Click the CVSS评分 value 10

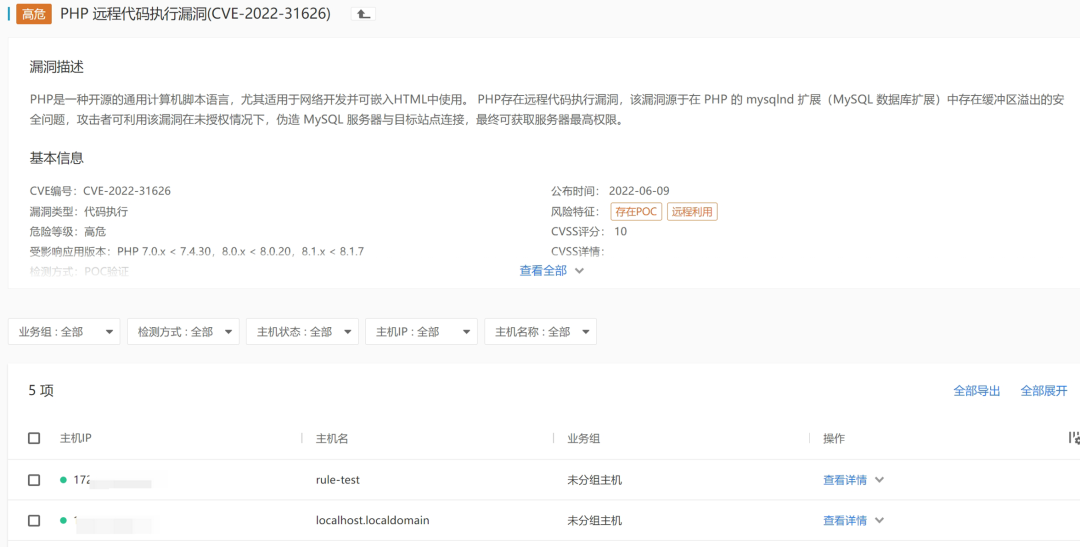tap(621, 231)
